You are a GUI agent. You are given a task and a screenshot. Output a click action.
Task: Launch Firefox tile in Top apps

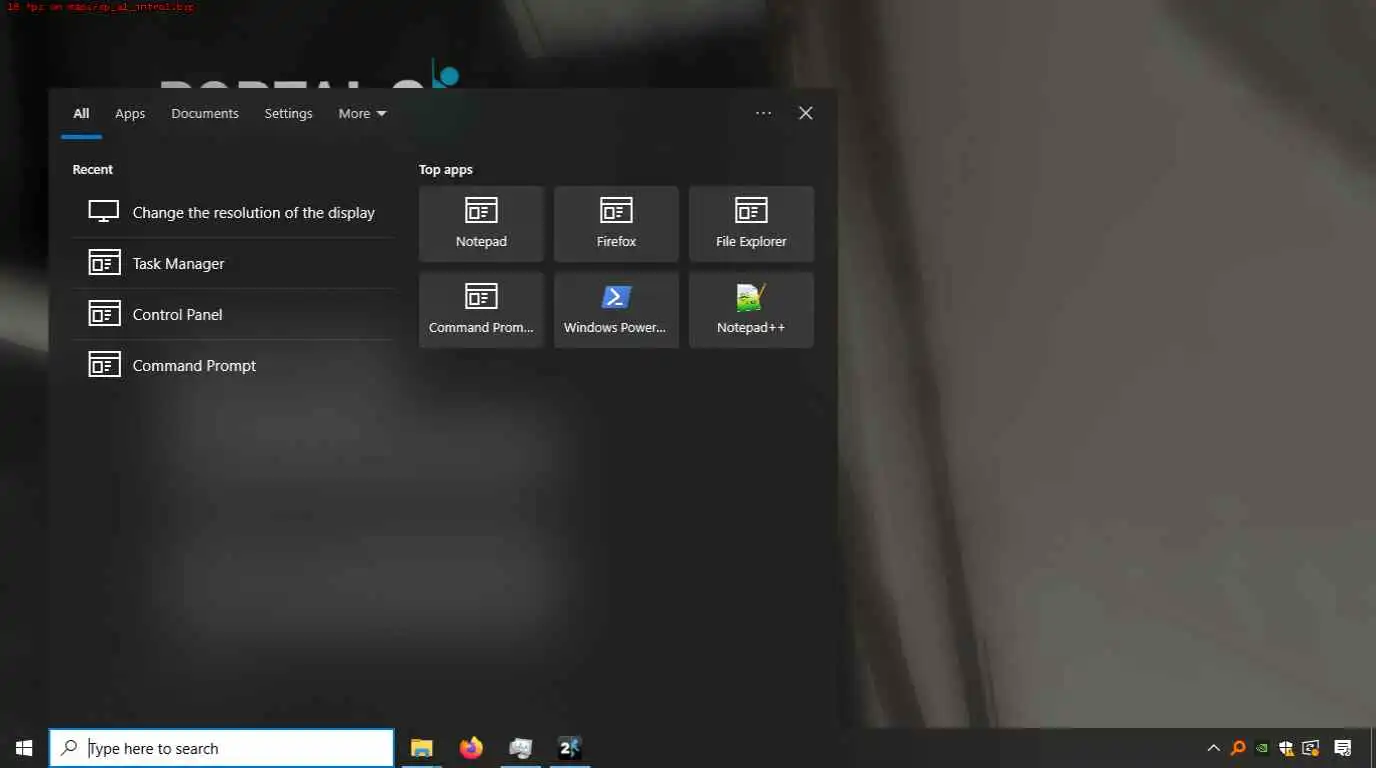coord(616,224)
